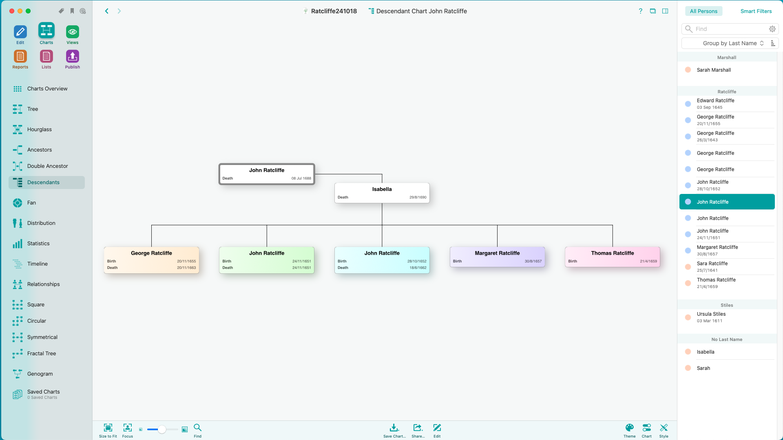The image size is (783, 440).
Task: Click the zoom-in icon right of slider
Action: point(185,430)
